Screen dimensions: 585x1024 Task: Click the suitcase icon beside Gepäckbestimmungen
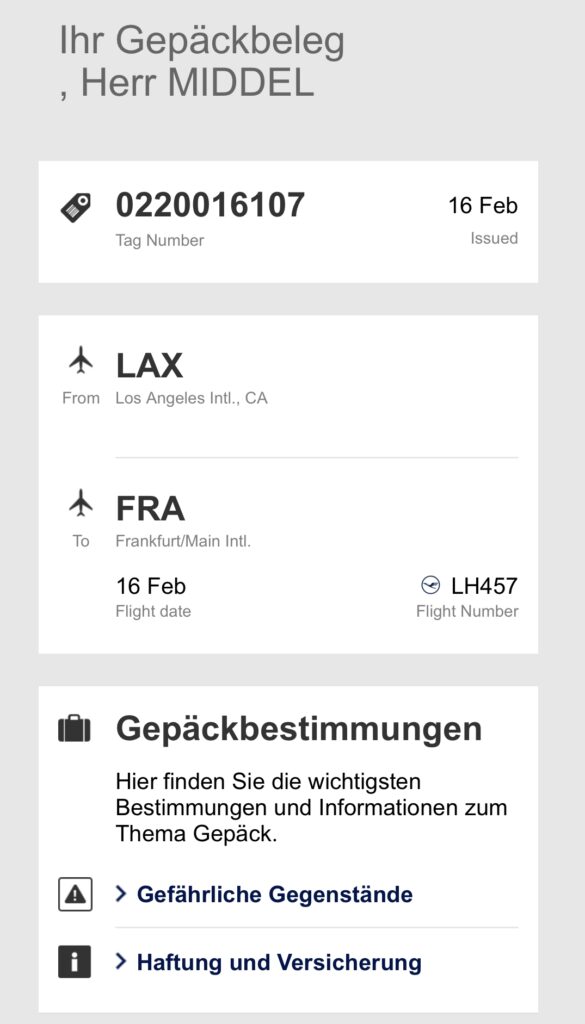point(75,729)
